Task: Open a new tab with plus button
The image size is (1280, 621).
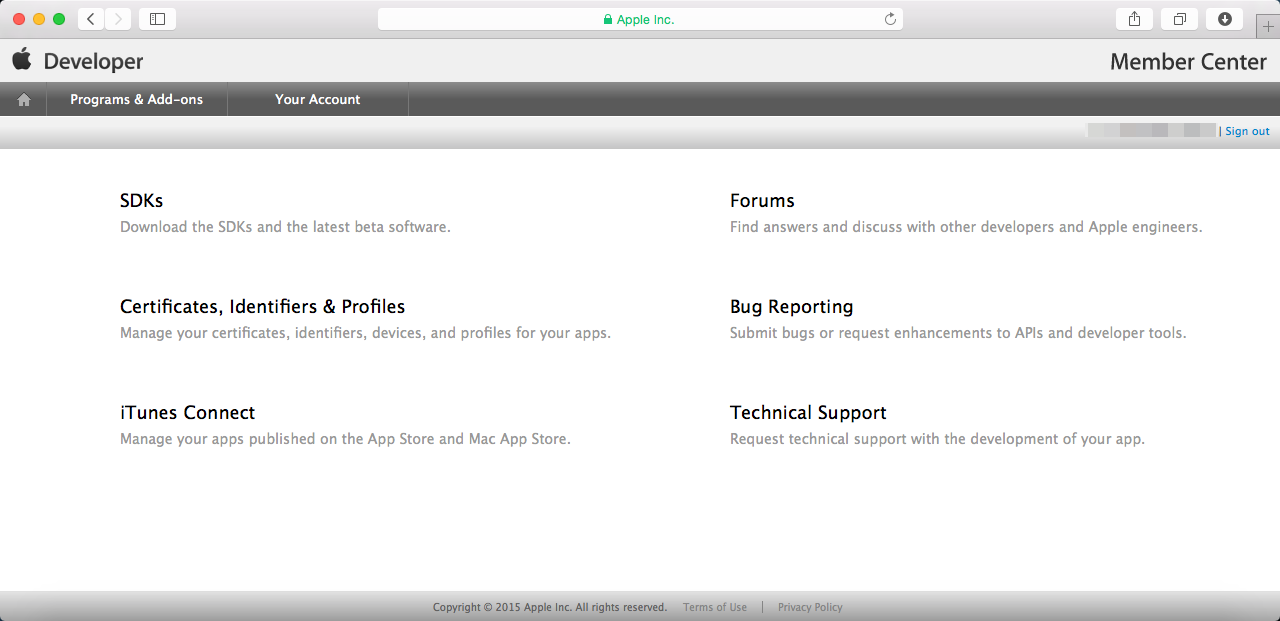Action: pyautogui.click(x=1268, y=27)
